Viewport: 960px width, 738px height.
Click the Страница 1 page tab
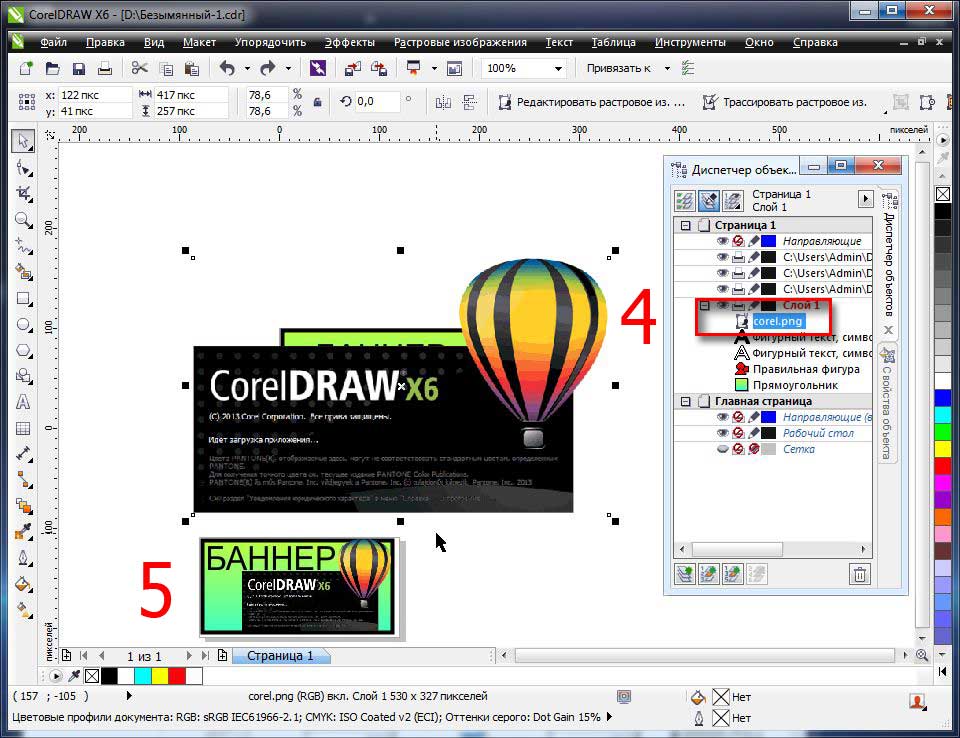click(x=281, y=656)
